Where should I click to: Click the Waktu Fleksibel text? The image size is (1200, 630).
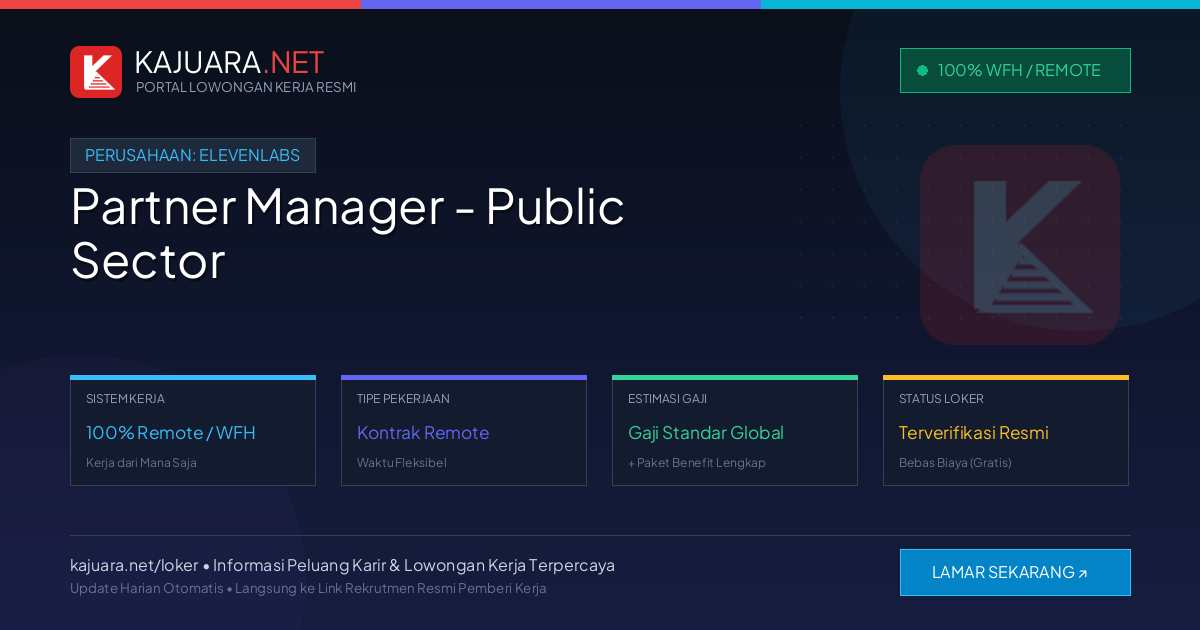click(402, 463)
